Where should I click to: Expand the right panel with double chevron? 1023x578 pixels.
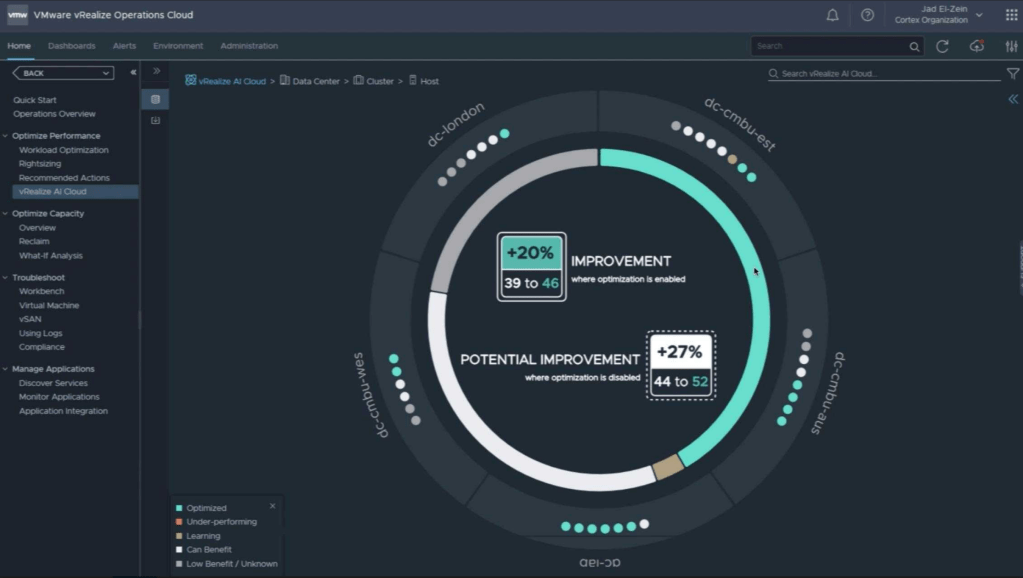tap(1013, 99)
